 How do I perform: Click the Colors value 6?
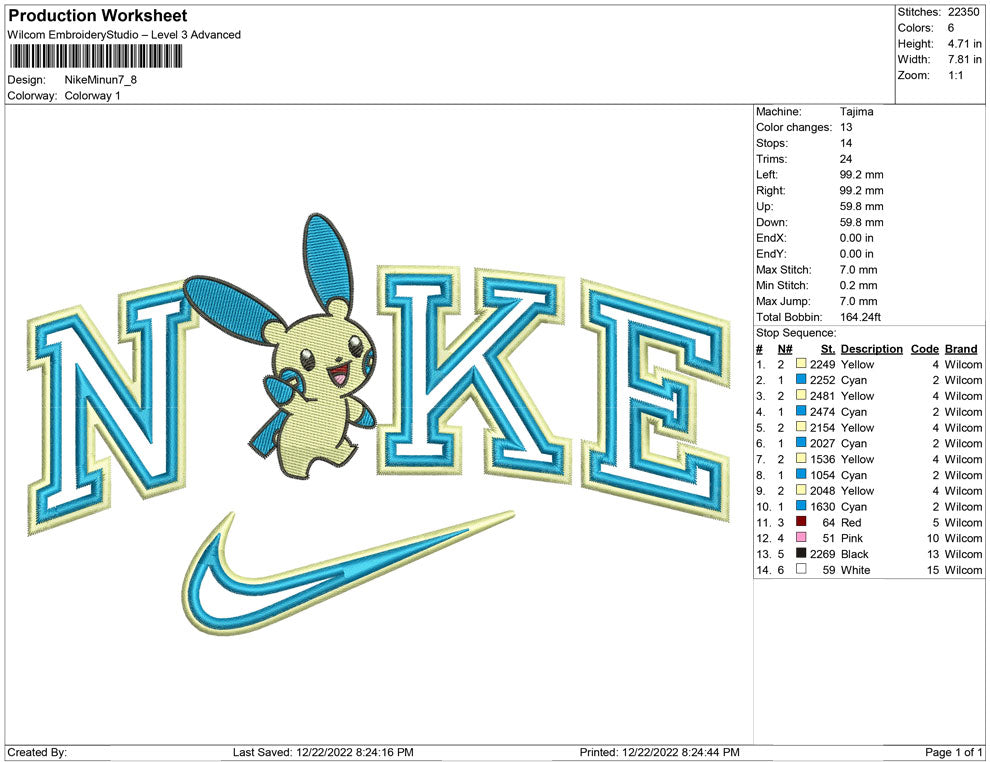(951, 28)
